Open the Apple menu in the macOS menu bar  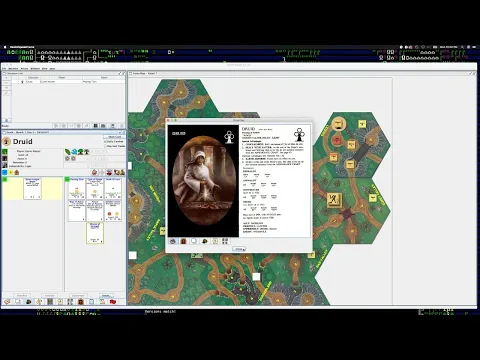pyautogui.click(x=5, y=47)
